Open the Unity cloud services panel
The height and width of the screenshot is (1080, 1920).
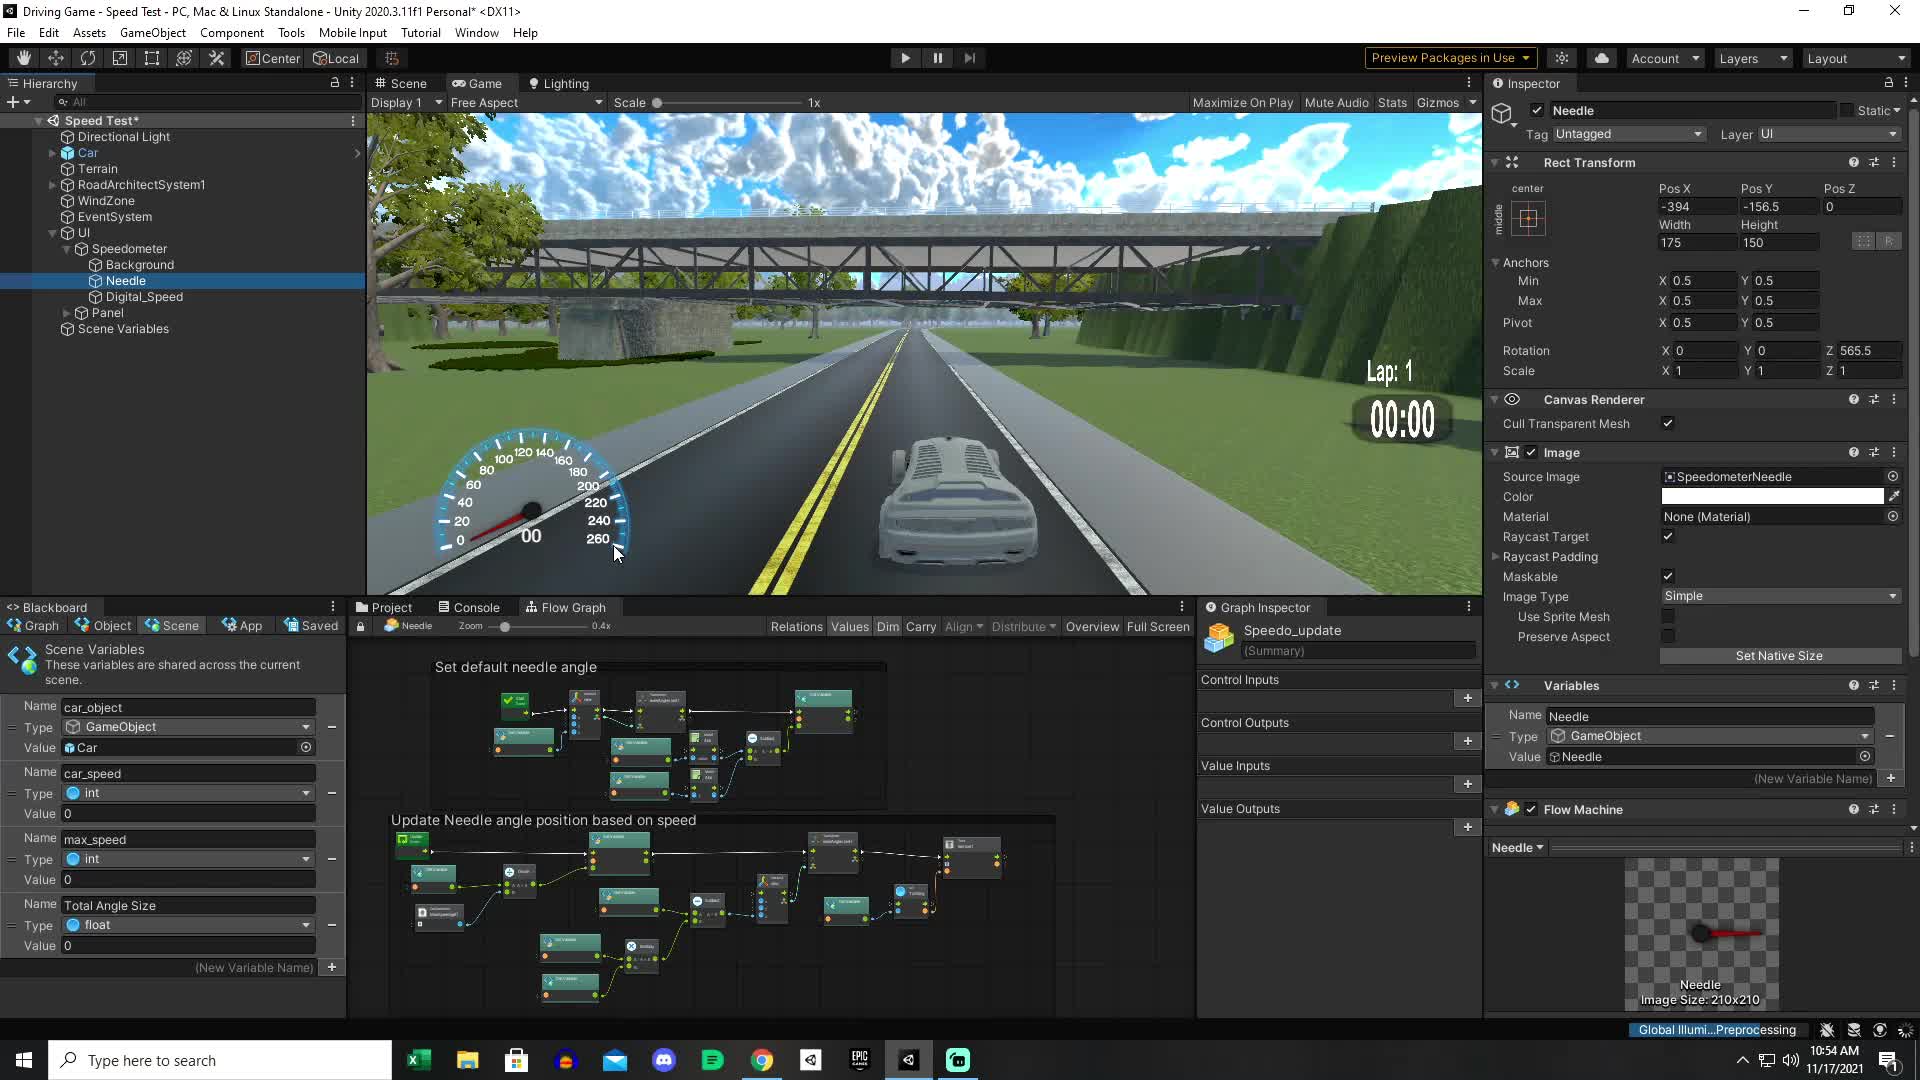point(1602,57)
